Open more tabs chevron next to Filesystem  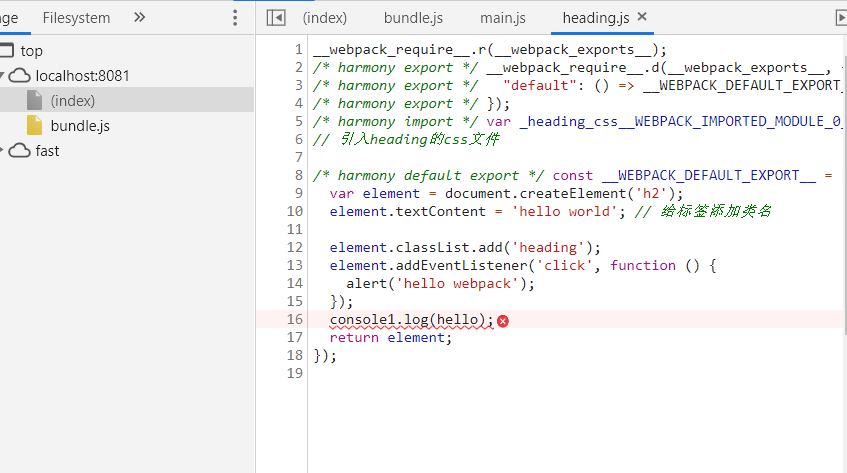(x=139, y=17)
